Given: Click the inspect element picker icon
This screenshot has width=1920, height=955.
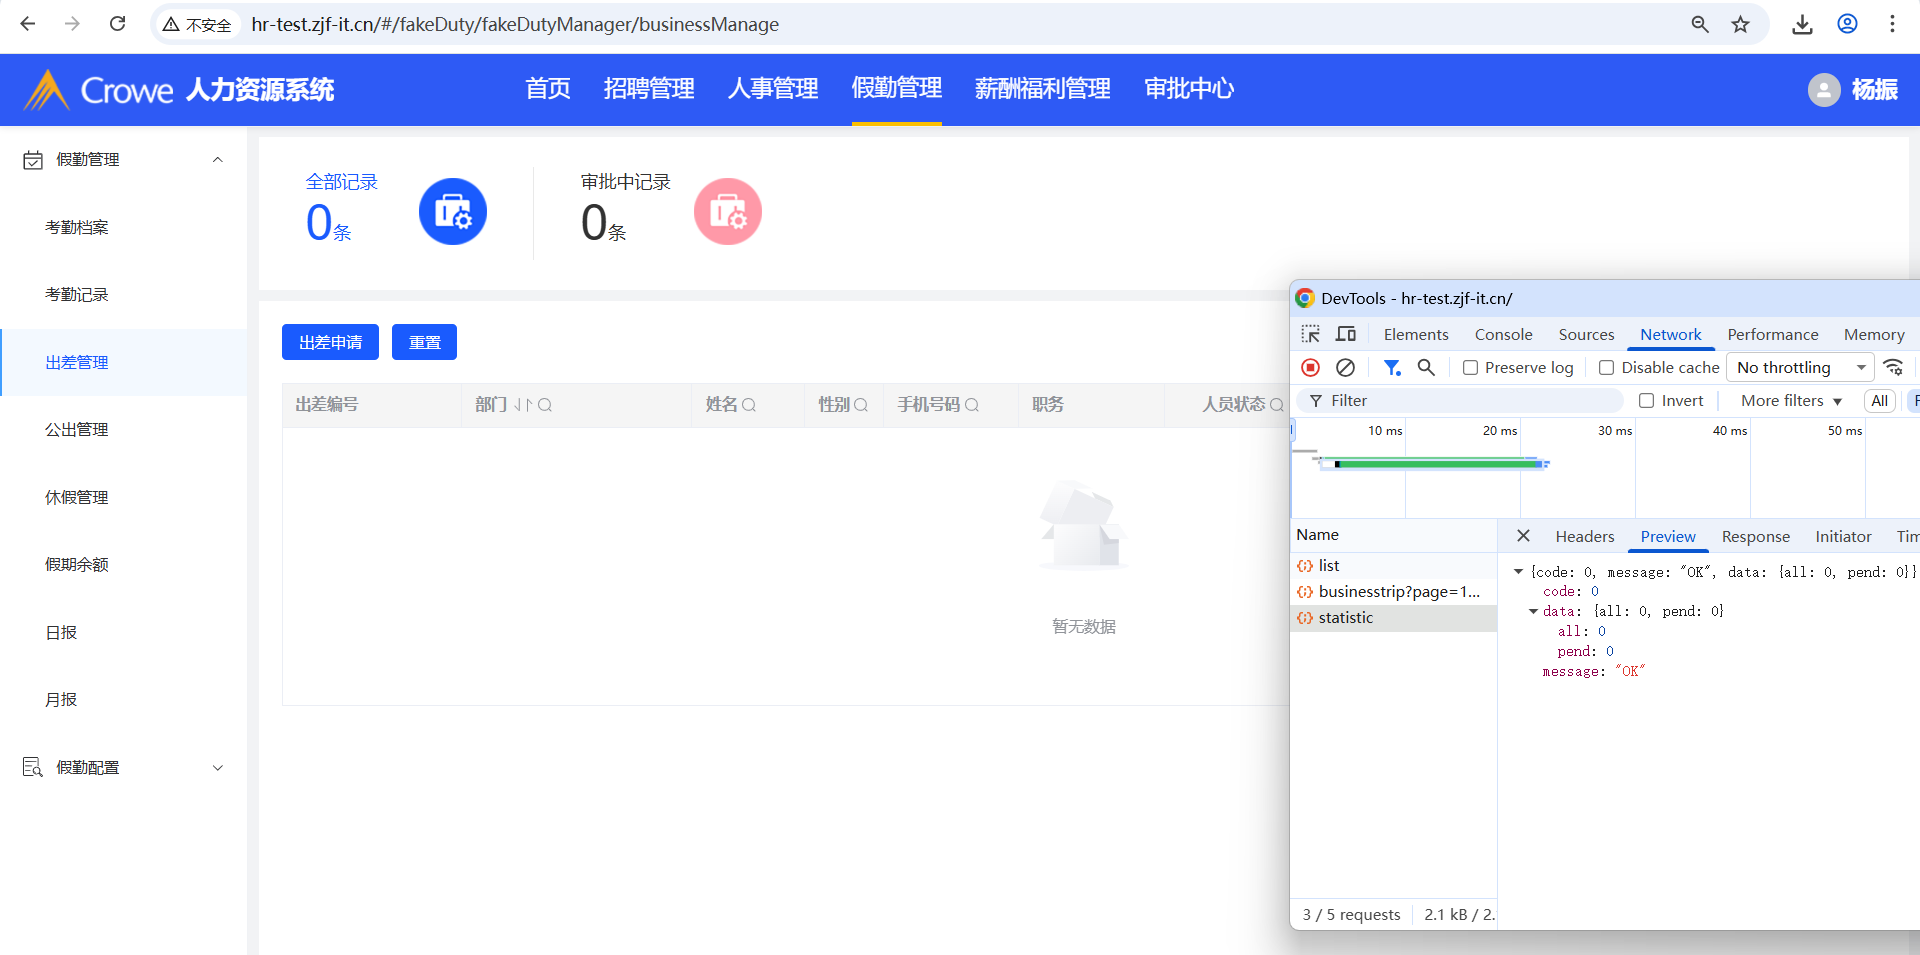Looking at the screenshot, I should pos(1310,334).
